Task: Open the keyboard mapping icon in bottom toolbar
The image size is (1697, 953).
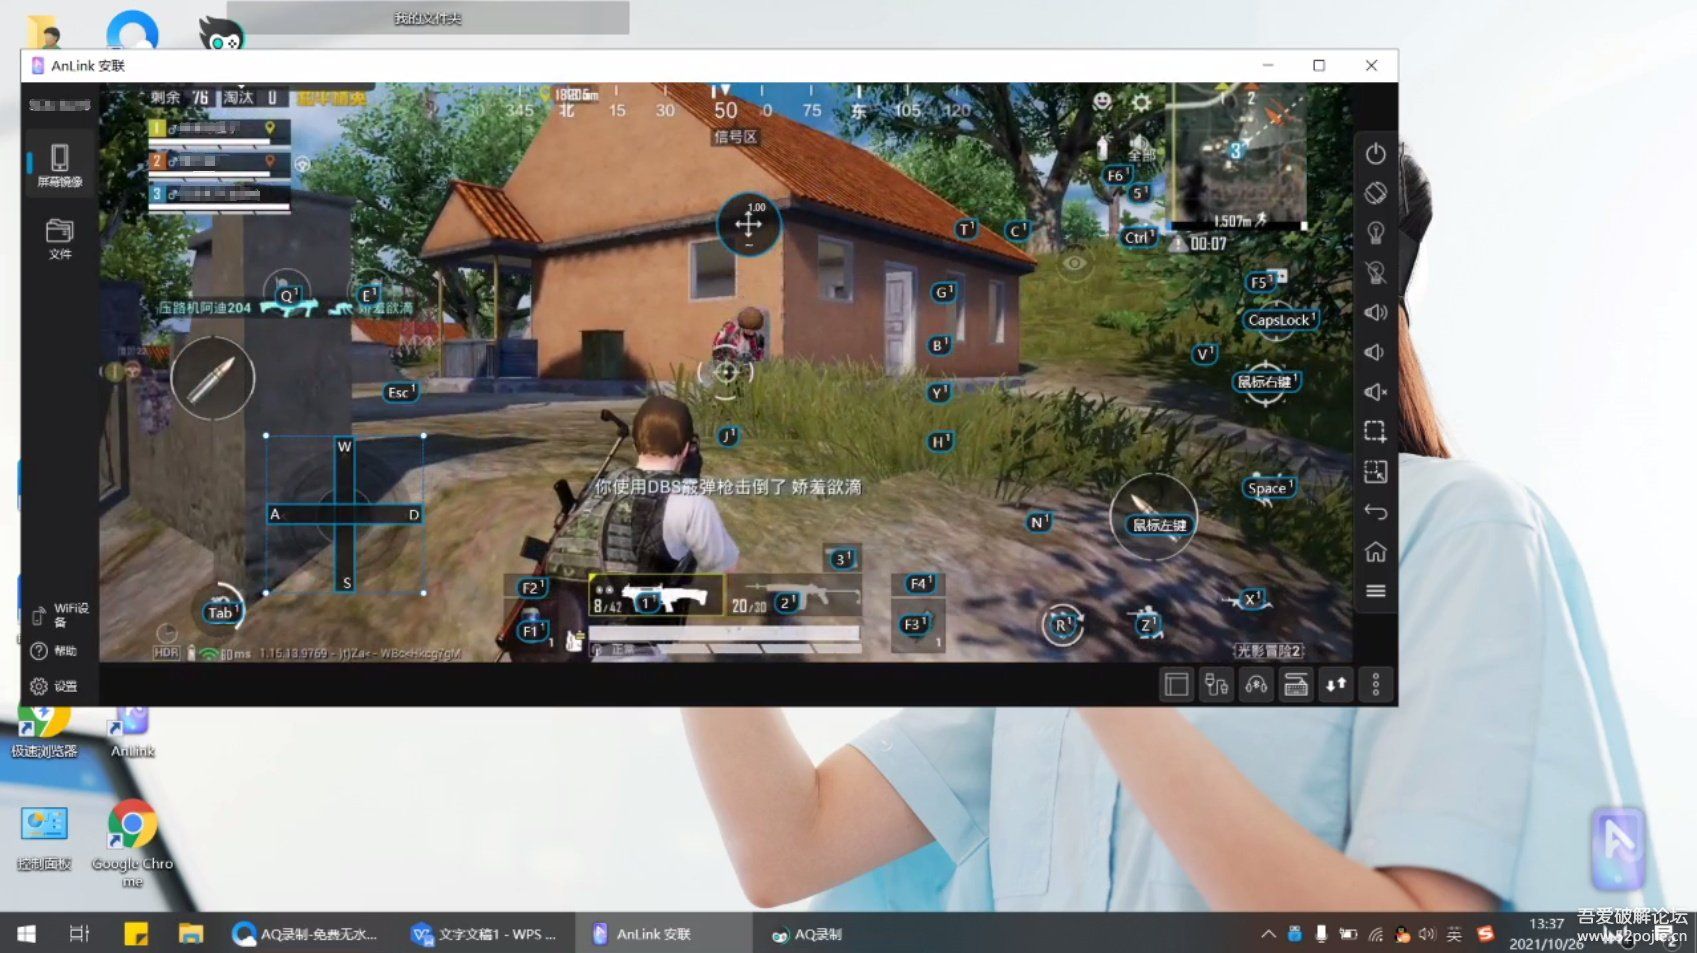Action: click(1296, 685)
